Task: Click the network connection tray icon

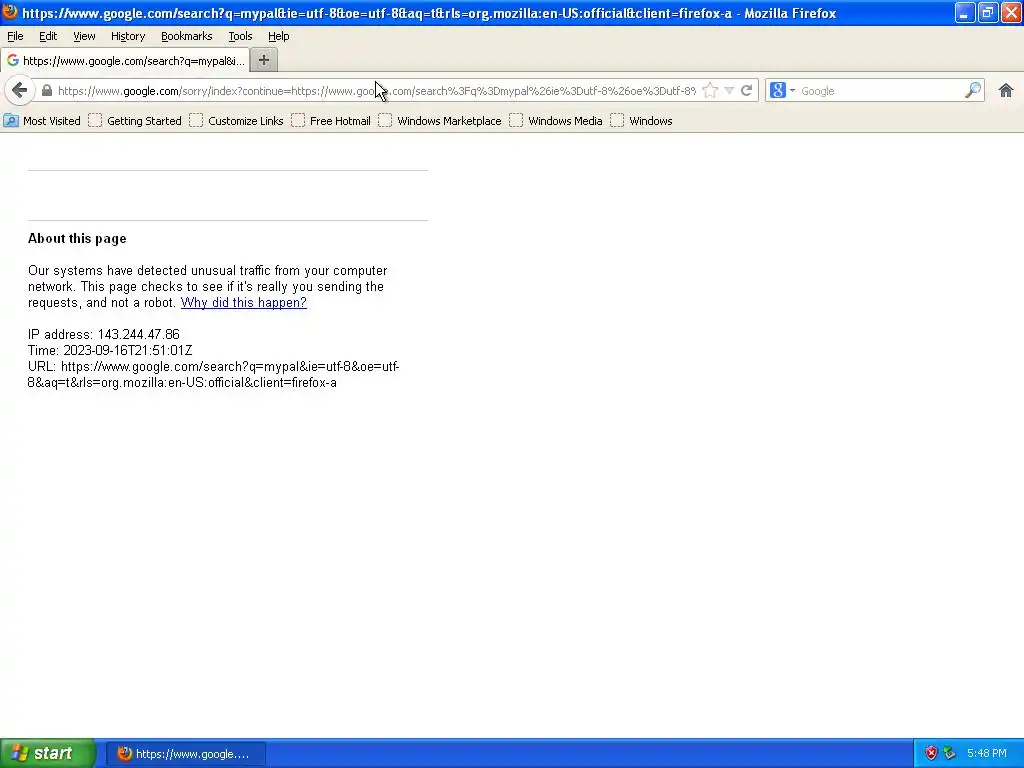Action: (950, 753)
